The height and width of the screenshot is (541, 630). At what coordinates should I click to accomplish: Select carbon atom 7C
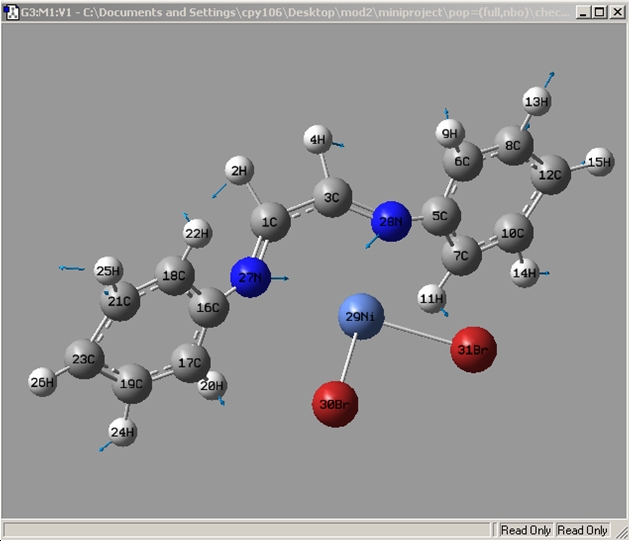tap(461, 256)
